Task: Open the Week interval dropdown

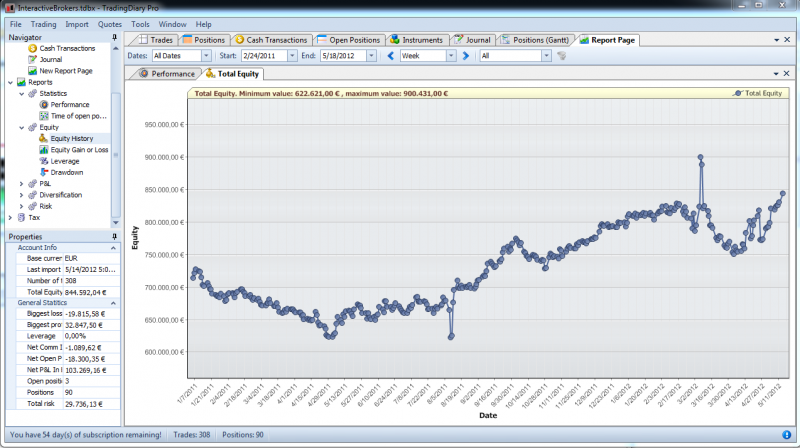Action: pyautogui.click(x=451, y=56)
